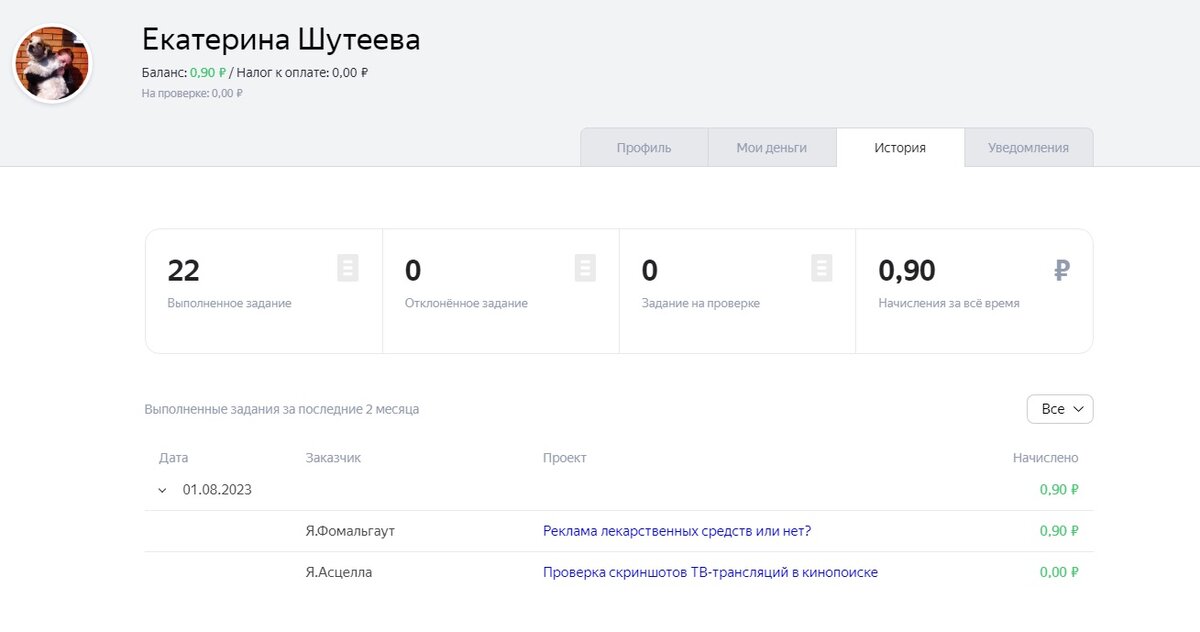Open the Все filter dropdown
This screenshot has width=1200, height=632.
[1060, 409]
